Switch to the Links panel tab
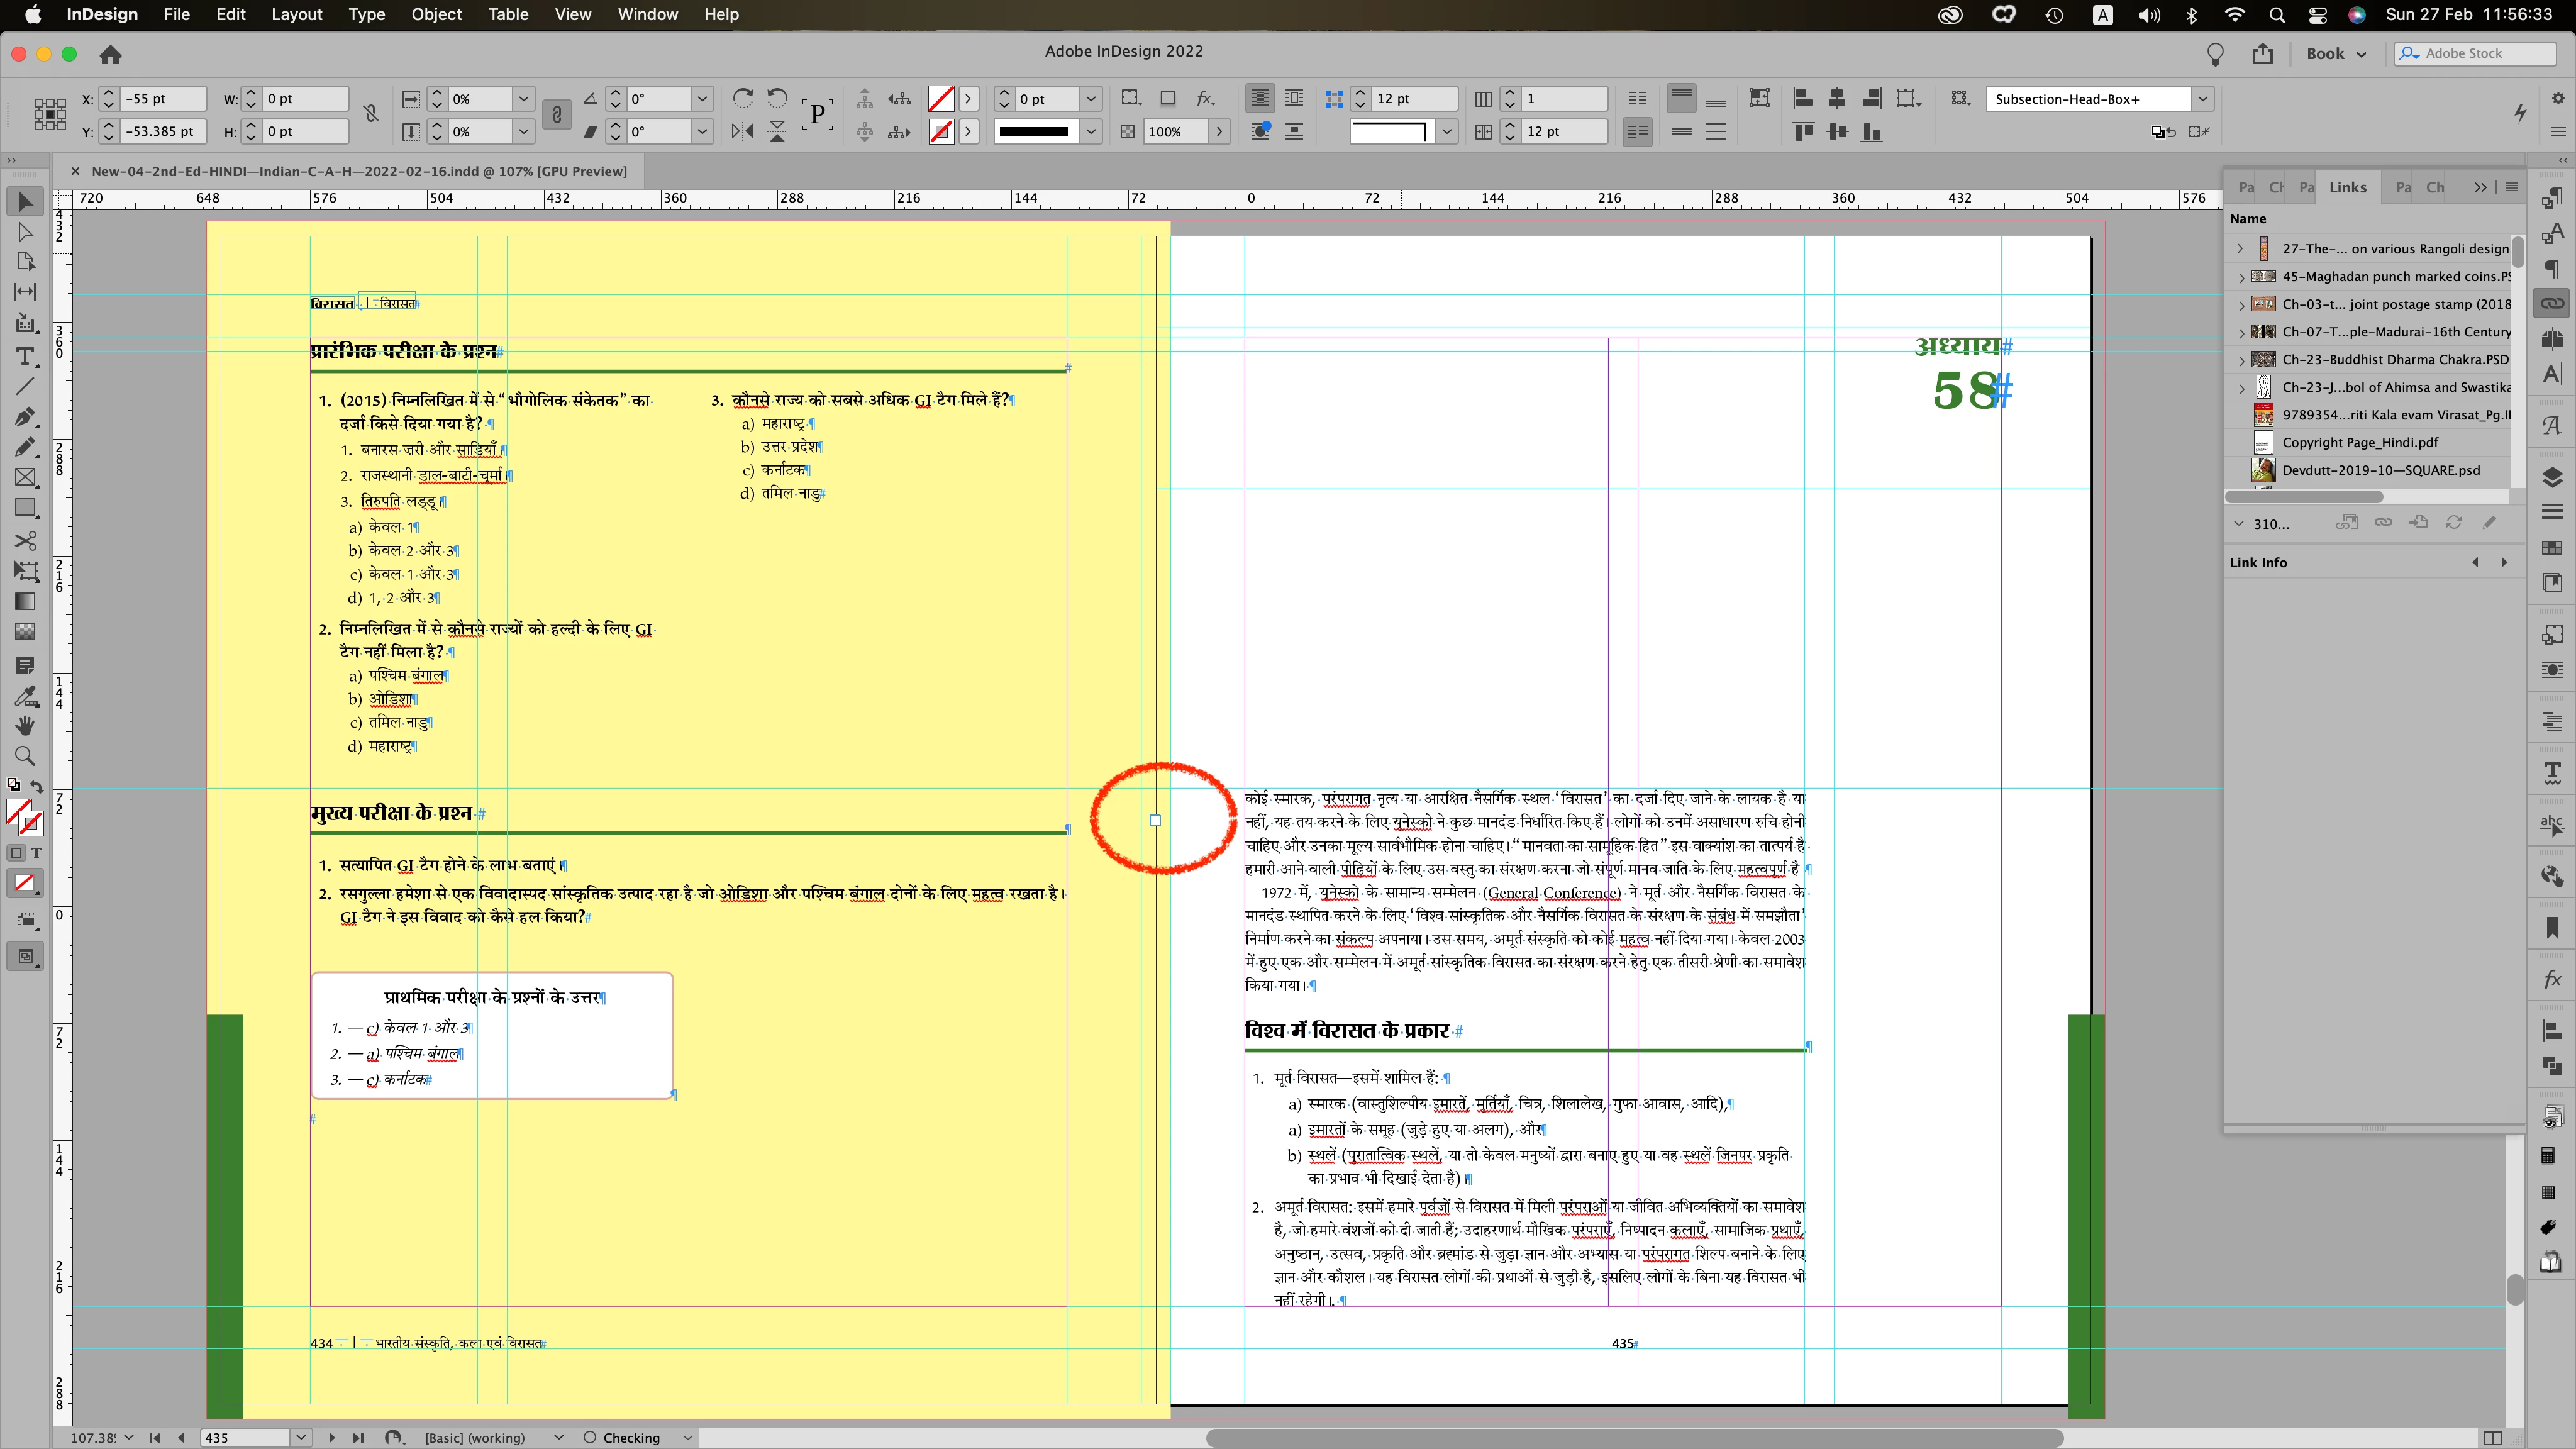Screen dimensions: 2576x1449 click(2347, 187)
